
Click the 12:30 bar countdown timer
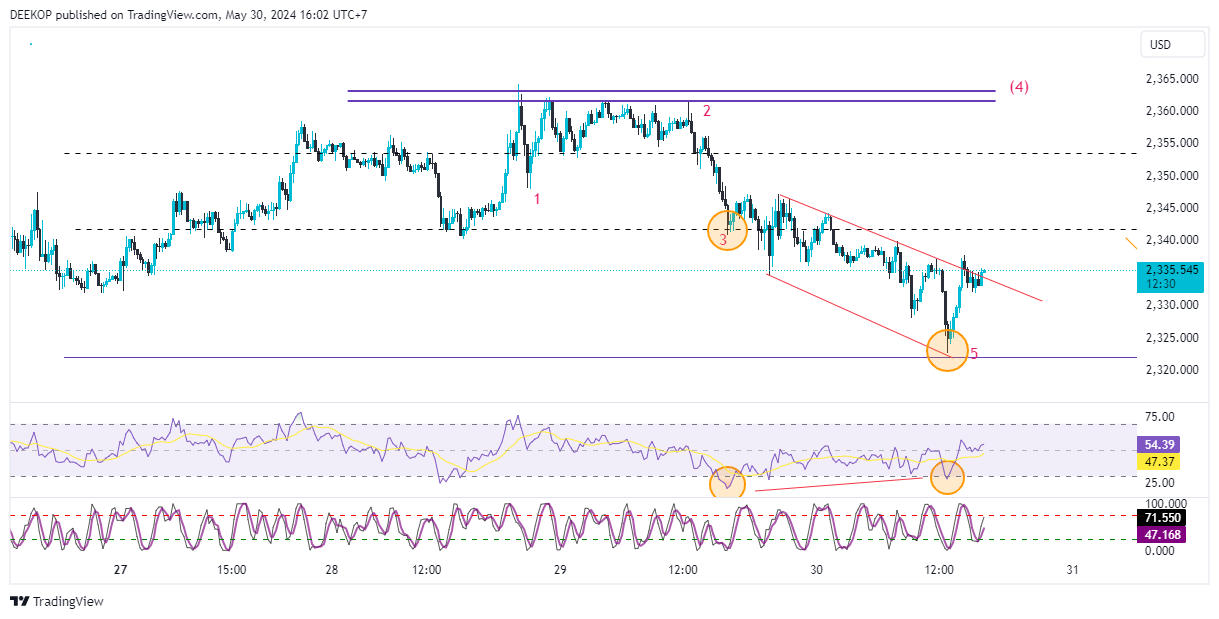(x=1160, y=283)
